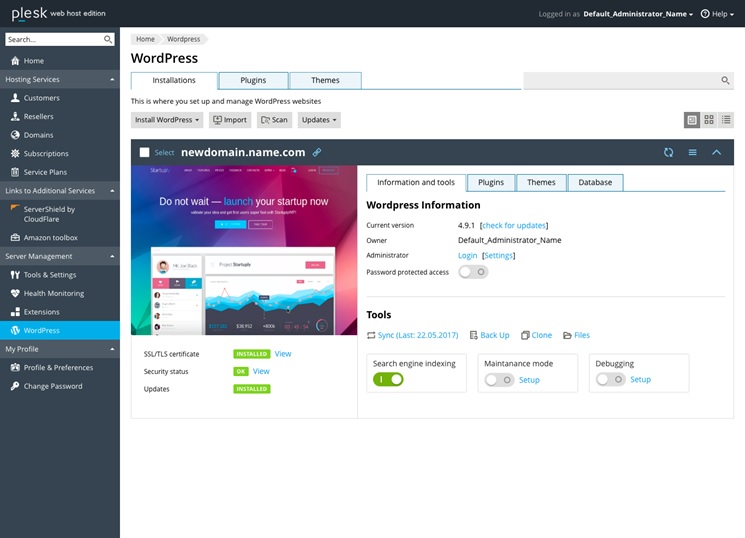Click the Amazon toolbox icon
The width and height of the screenshot is (745, 538).
(15, 238)
